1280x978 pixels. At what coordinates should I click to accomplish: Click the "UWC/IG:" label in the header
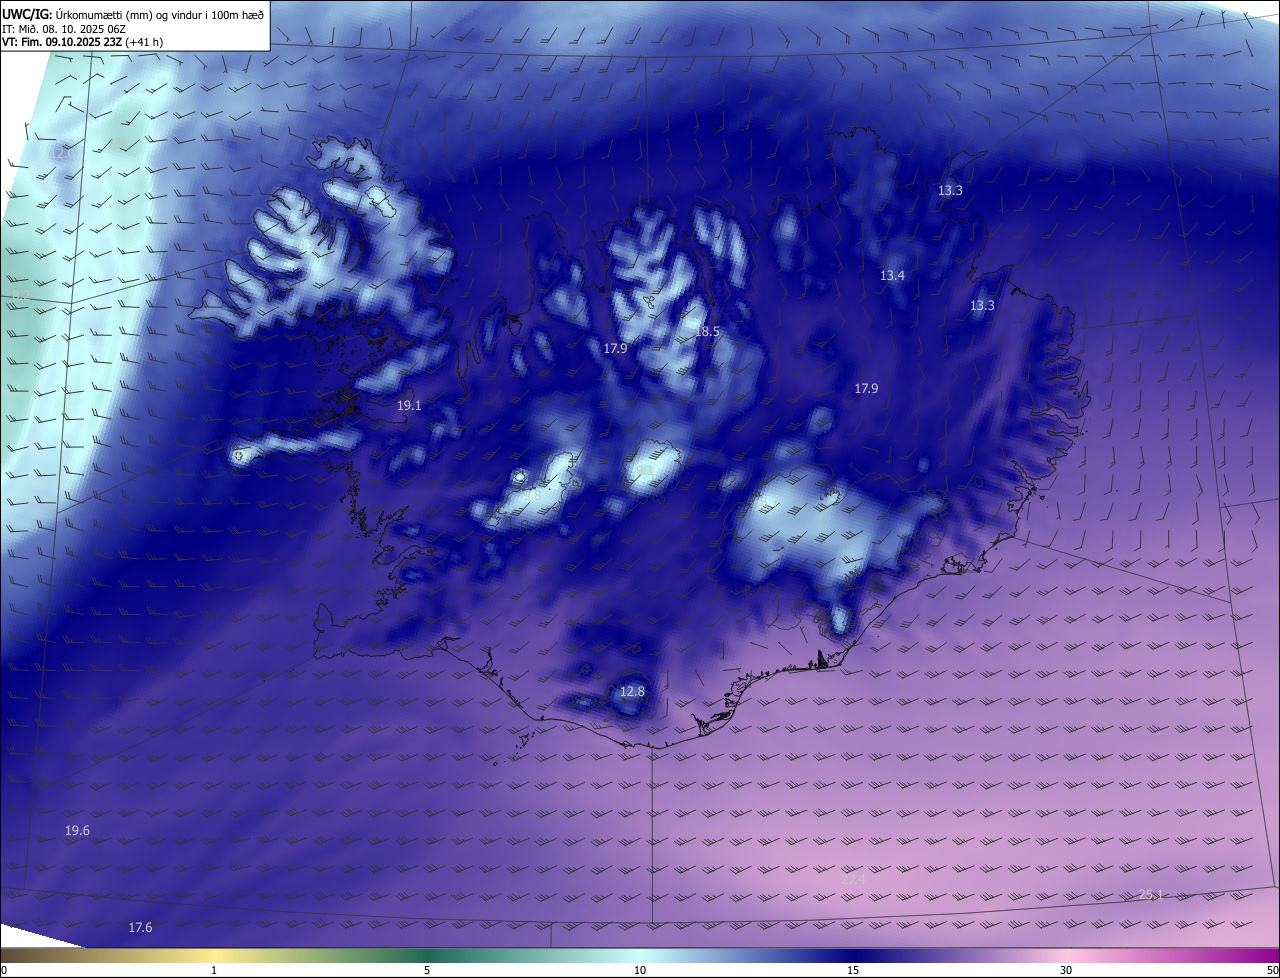coord(27,14)
